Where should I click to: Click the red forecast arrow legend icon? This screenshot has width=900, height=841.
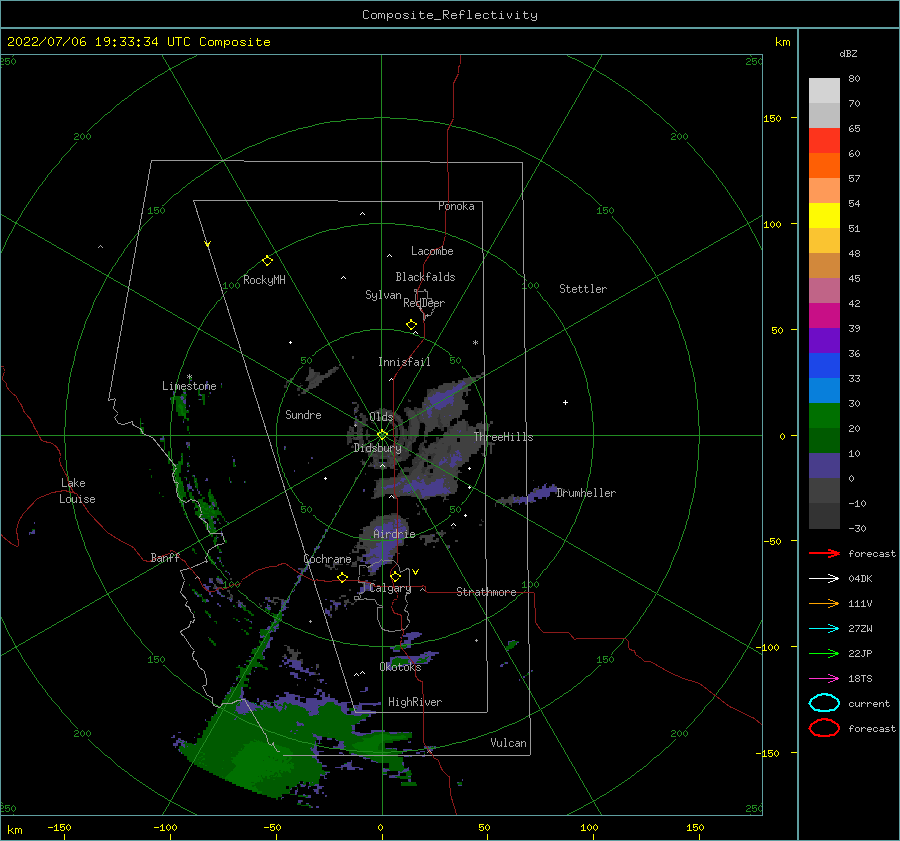[x=824, y=553]
